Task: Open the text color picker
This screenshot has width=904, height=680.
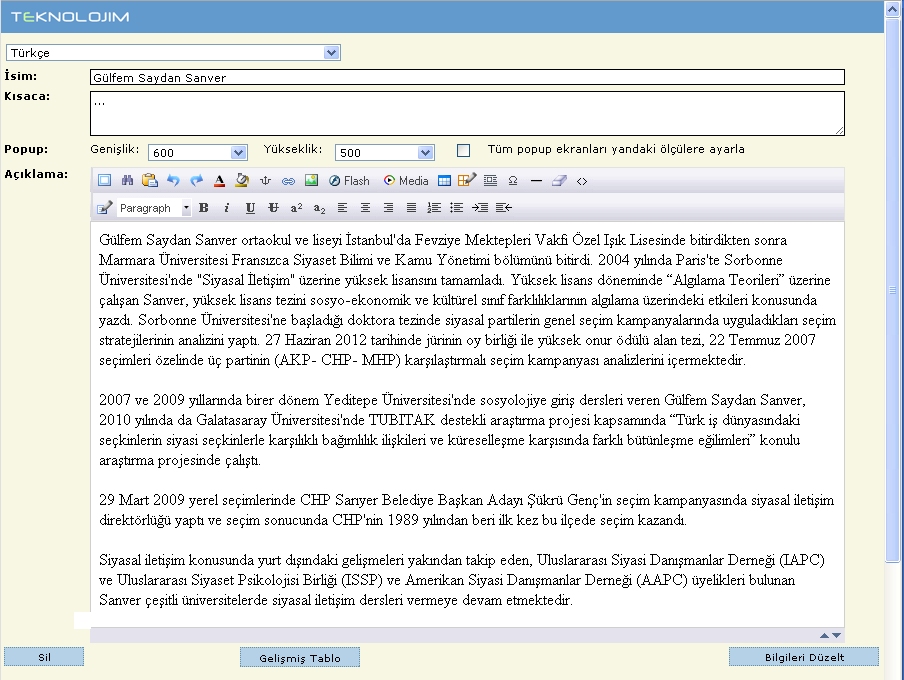Action: pyautogui.click(x=219, y=181)
